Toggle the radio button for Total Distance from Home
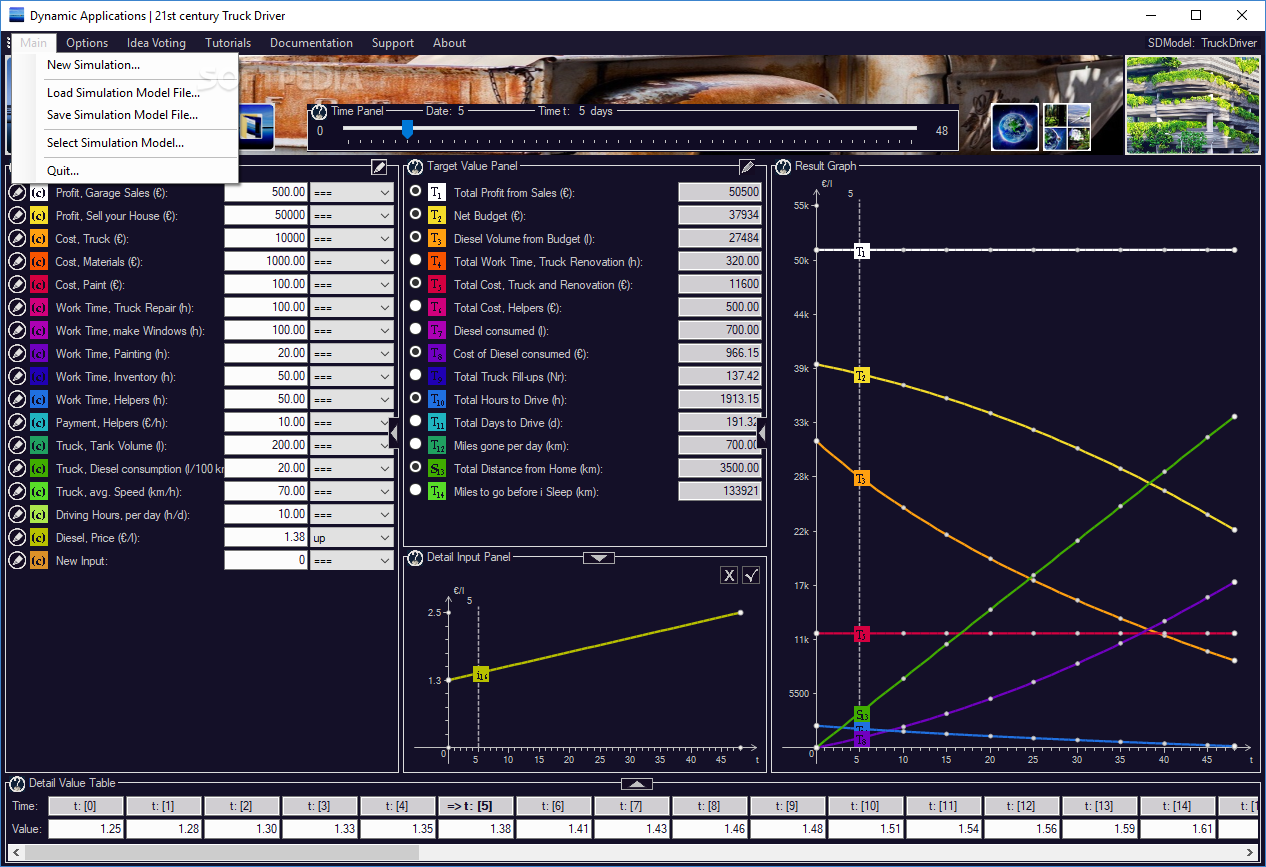The width and height of the screenshot is (1266, 867). 415,467
